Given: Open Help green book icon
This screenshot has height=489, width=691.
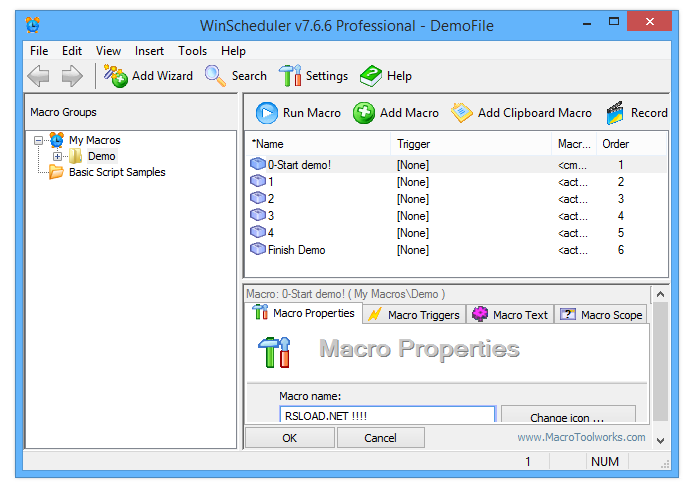Looking at the screenshot, I should 371,76.
